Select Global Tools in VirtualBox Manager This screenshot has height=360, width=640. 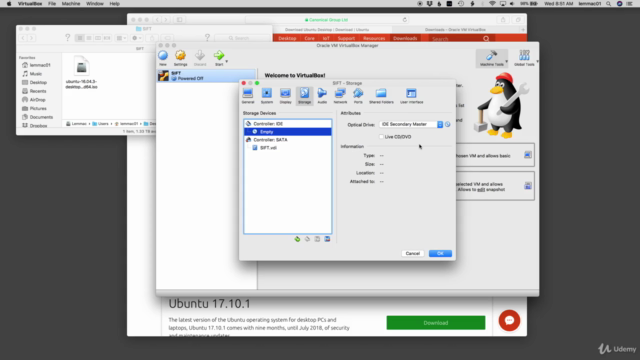click(524, 58)
